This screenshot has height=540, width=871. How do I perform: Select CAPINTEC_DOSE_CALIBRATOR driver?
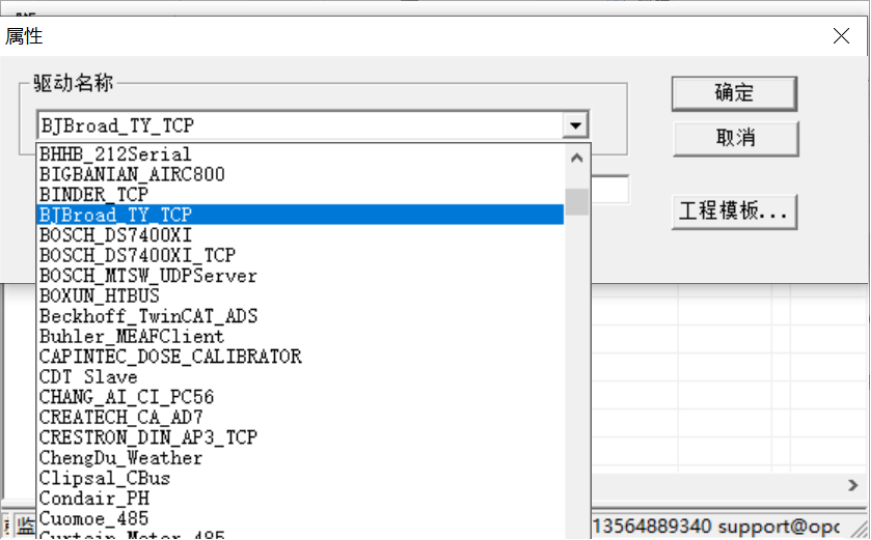(300, 356)
